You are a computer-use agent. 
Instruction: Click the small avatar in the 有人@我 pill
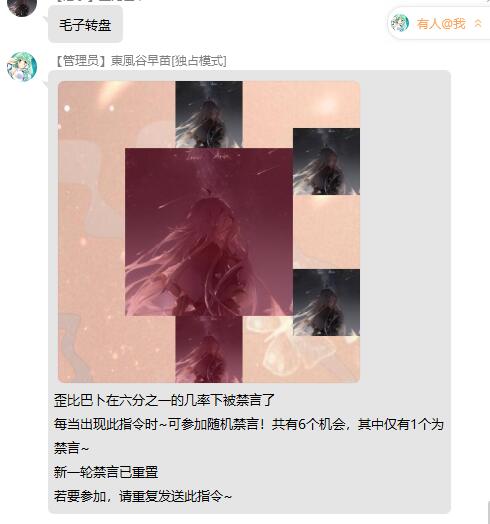click(400, 23)
